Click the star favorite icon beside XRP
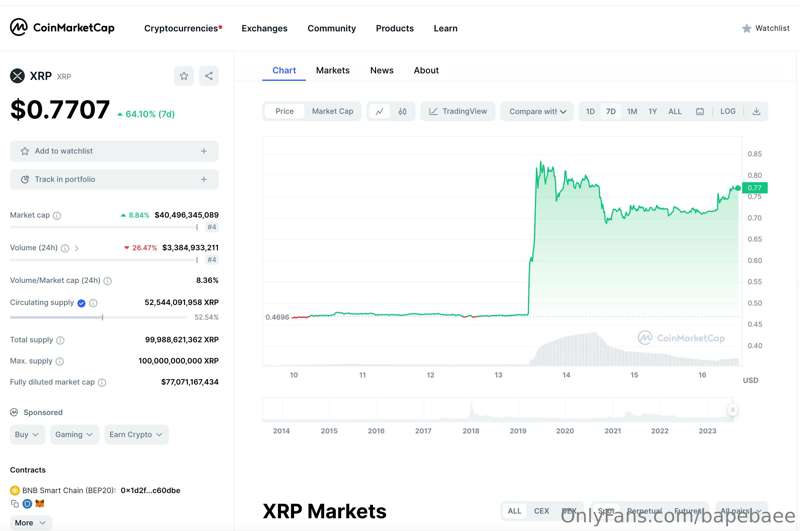The height and width of the screenshot is (531, 800). pos(184,76)
